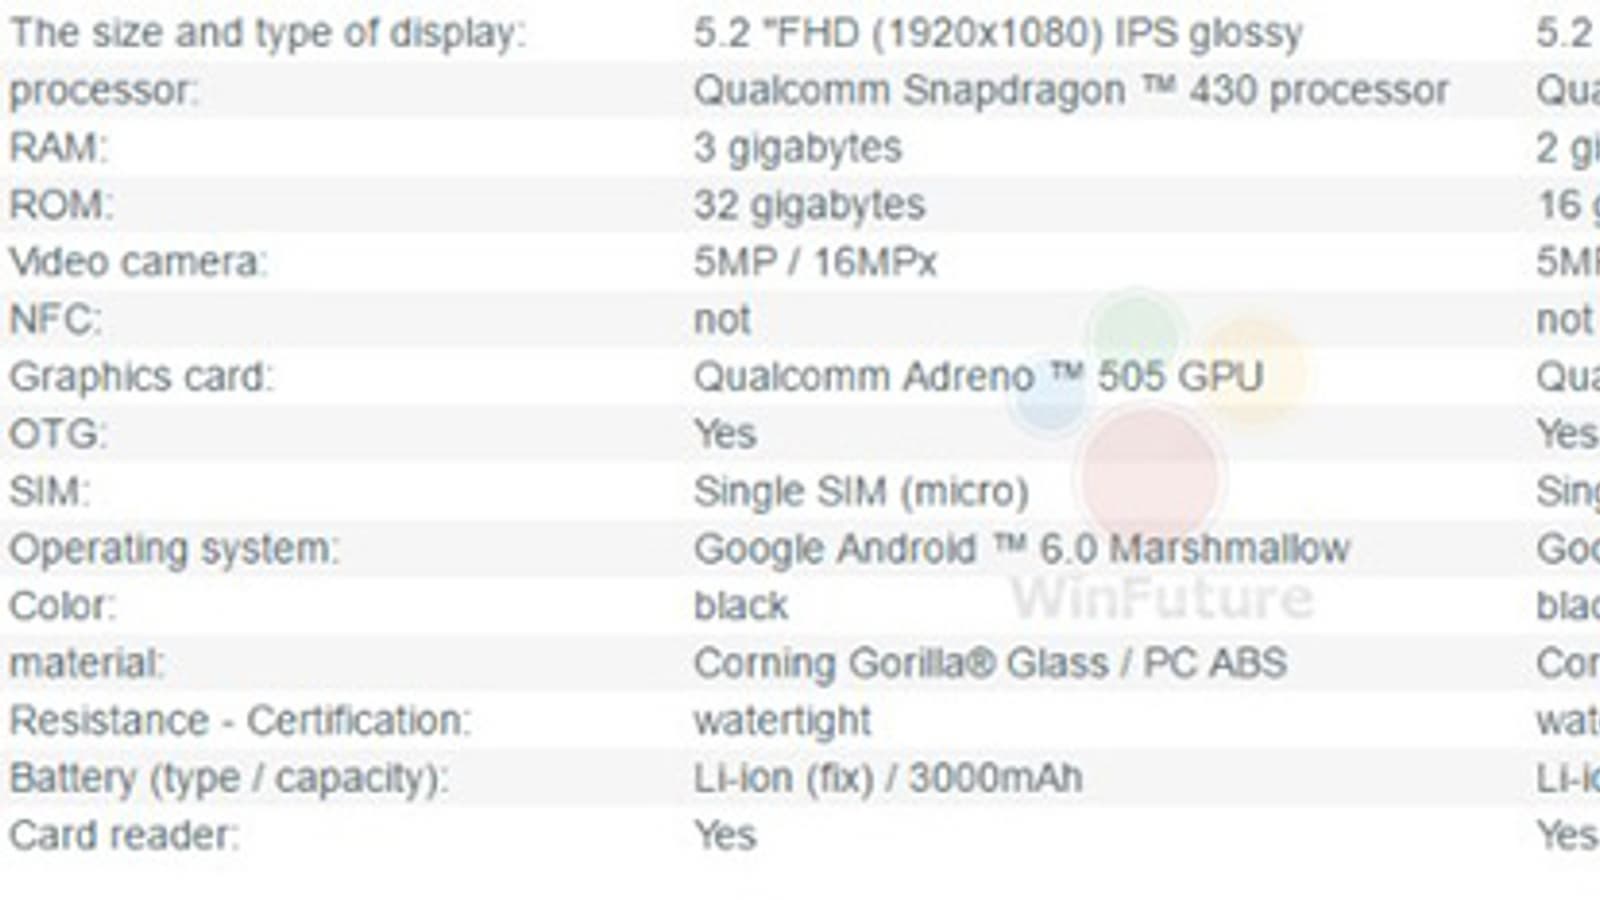Click the "Resistance - Certification:" label

point(240,721)
